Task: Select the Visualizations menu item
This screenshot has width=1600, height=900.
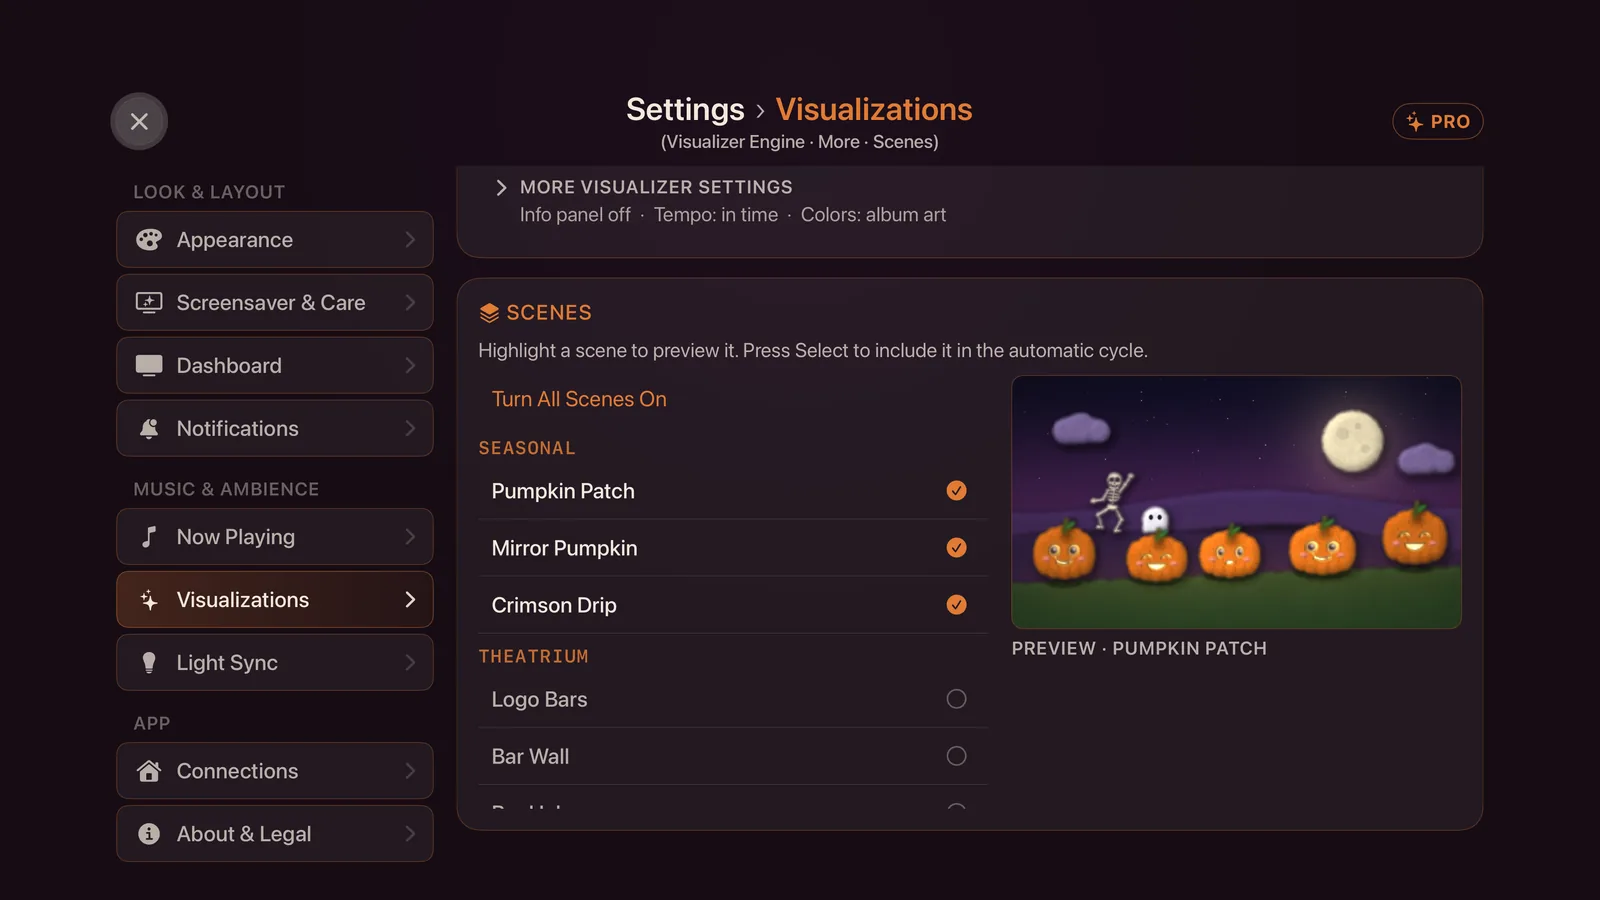Action: (x=275, y=600)
